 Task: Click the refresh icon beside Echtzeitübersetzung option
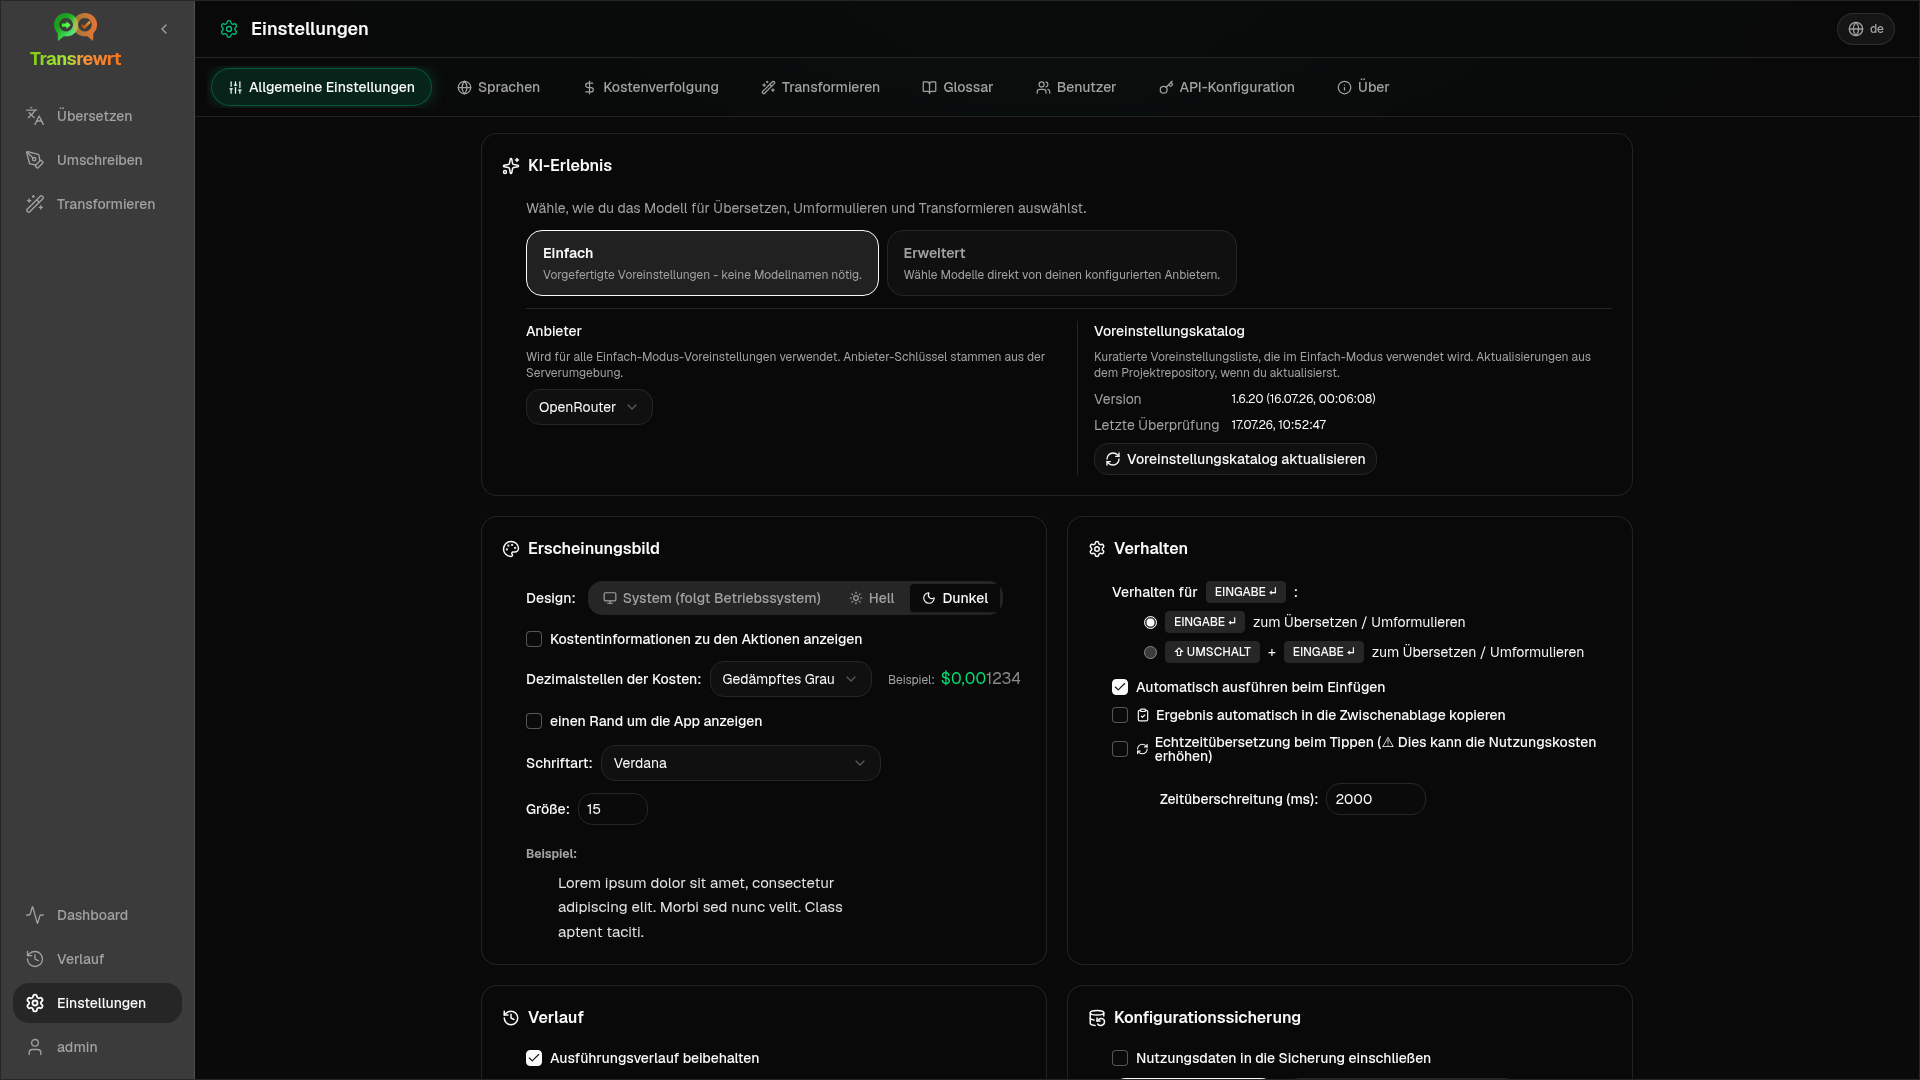click(1142, 749)
